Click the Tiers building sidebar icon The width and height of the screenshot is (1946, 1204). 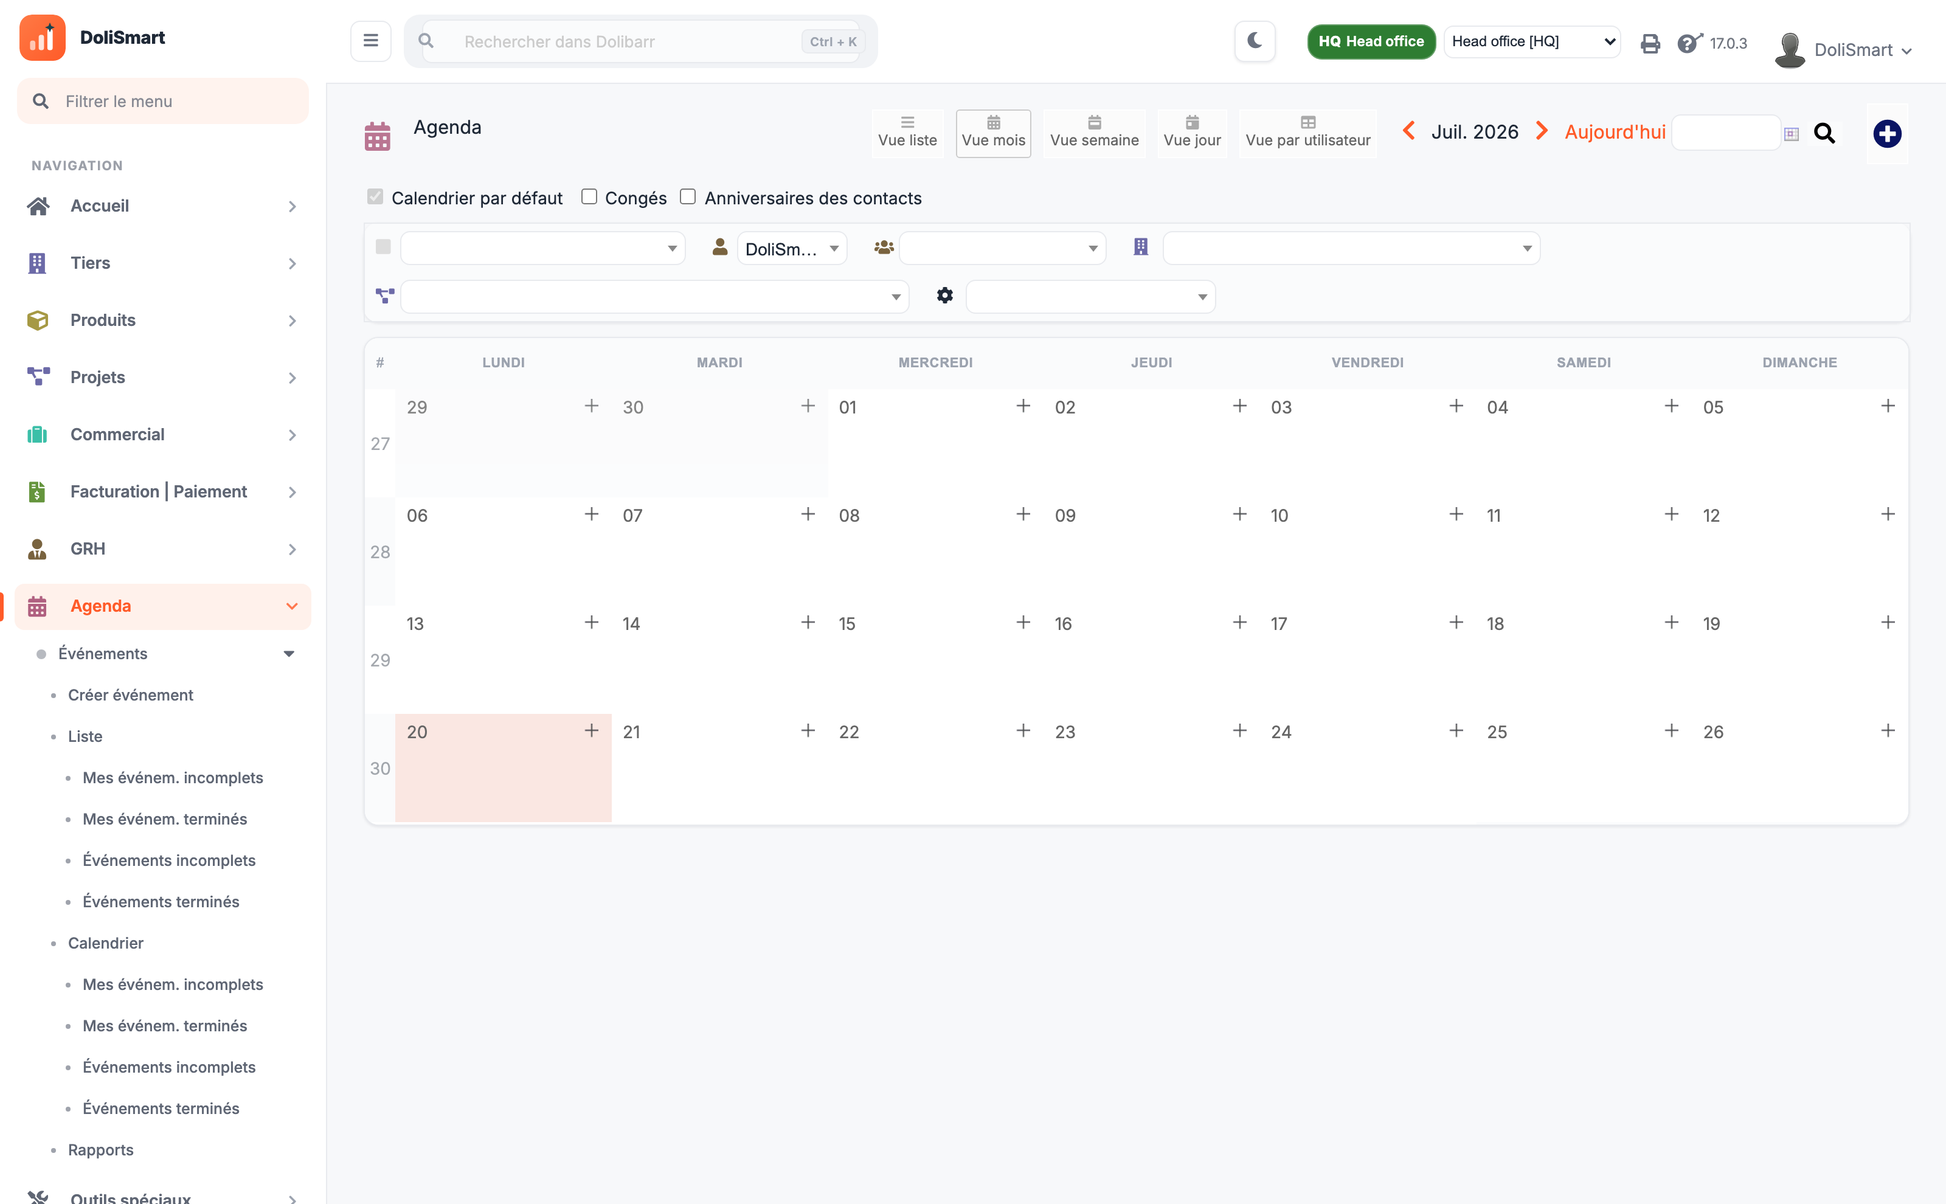click(37, 263)
